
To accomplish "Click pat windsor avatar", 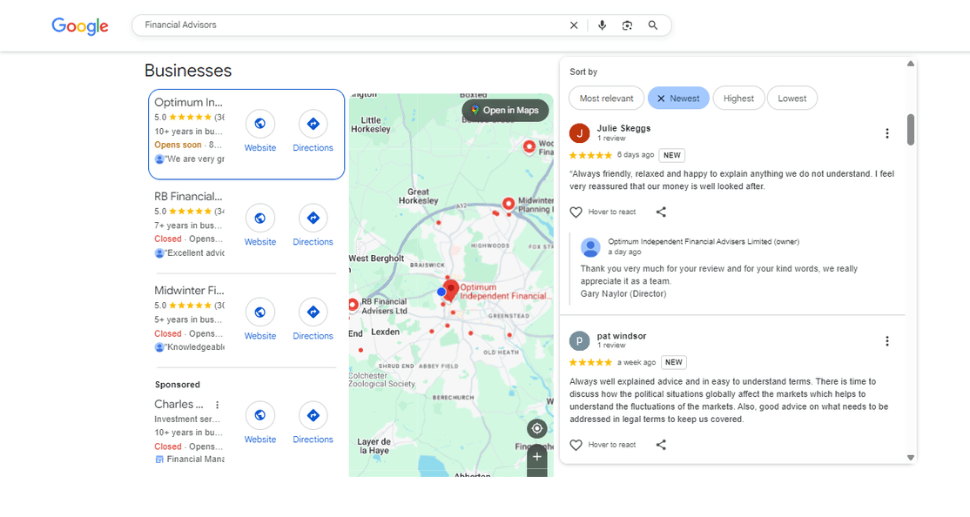I will pyautogui.click(x=580, y=341).
